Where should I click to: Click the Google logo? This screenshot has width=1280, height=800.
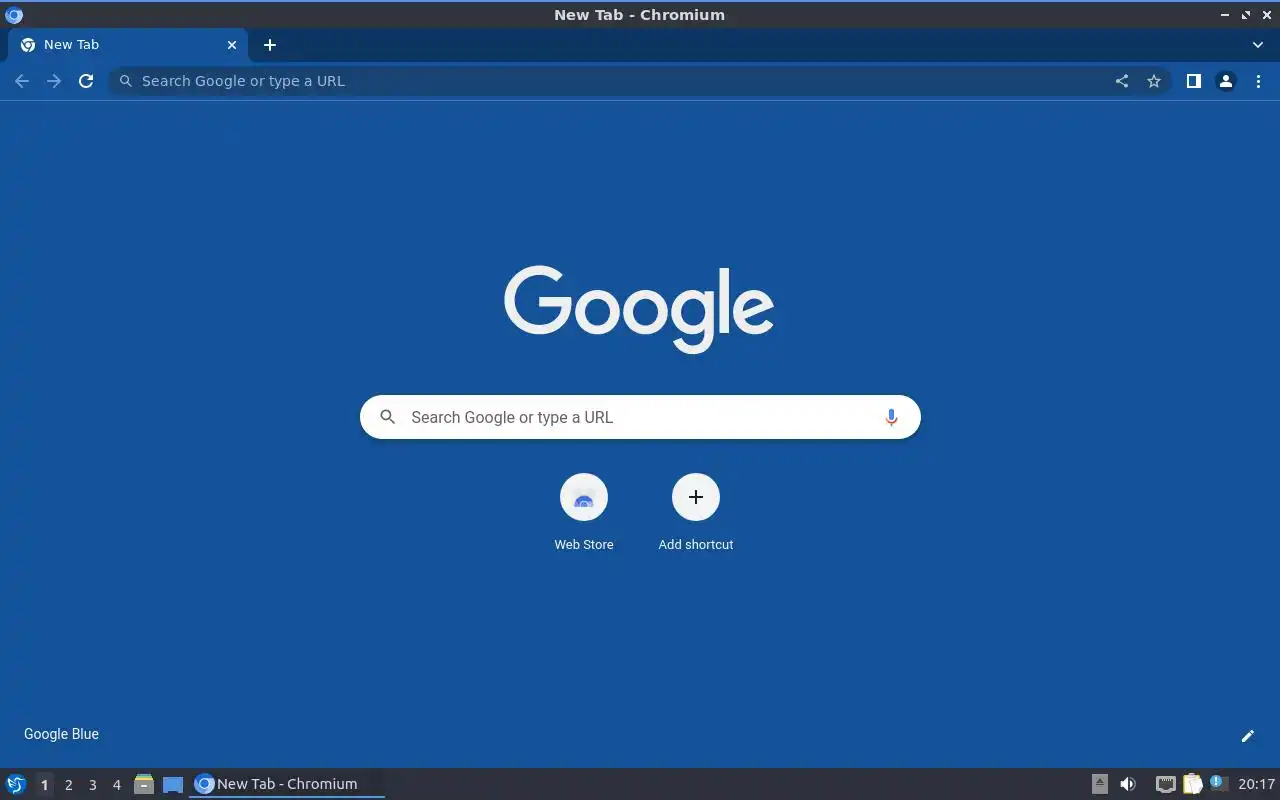[639, 309]
